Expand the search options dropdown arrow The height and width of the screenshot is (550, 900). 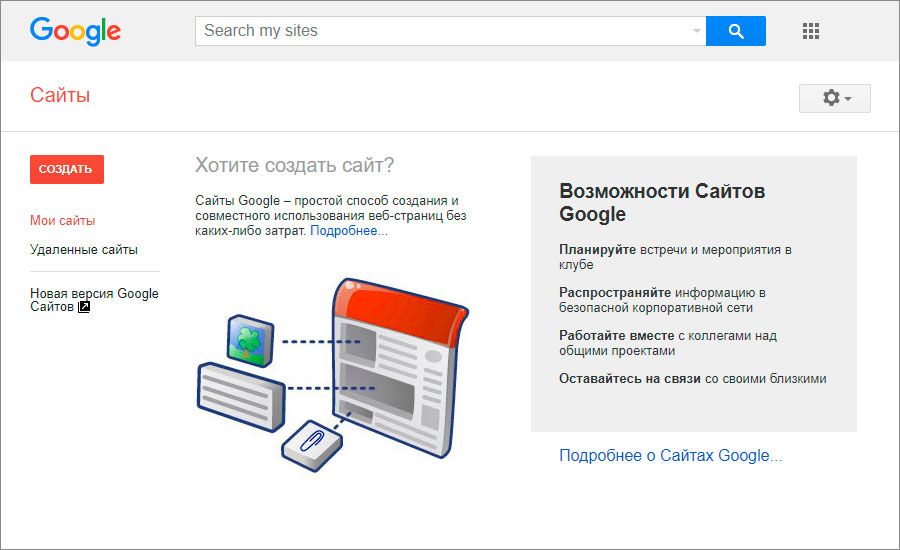tap(696, 31)
